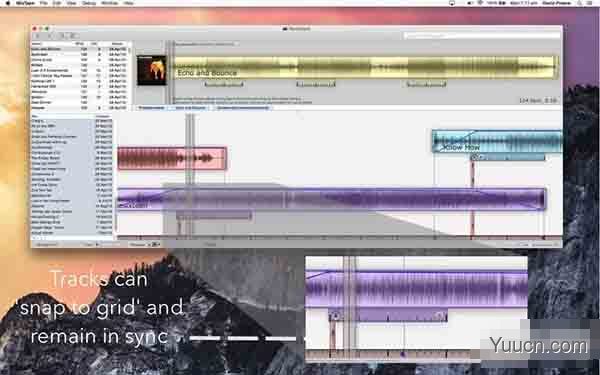
Task: Open the View menu
Action: click(71, 3)
